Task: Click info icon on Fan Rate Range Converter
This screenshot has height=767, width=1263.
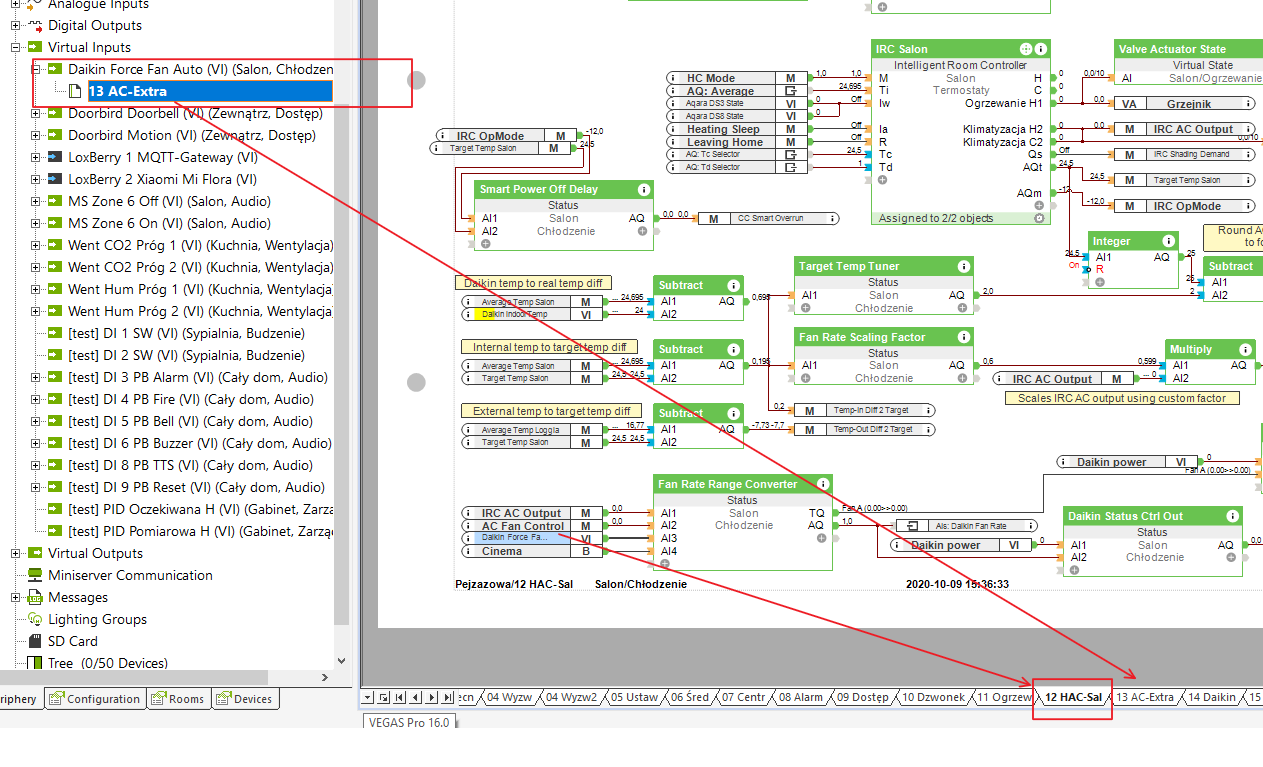Action: click(821, 484)
